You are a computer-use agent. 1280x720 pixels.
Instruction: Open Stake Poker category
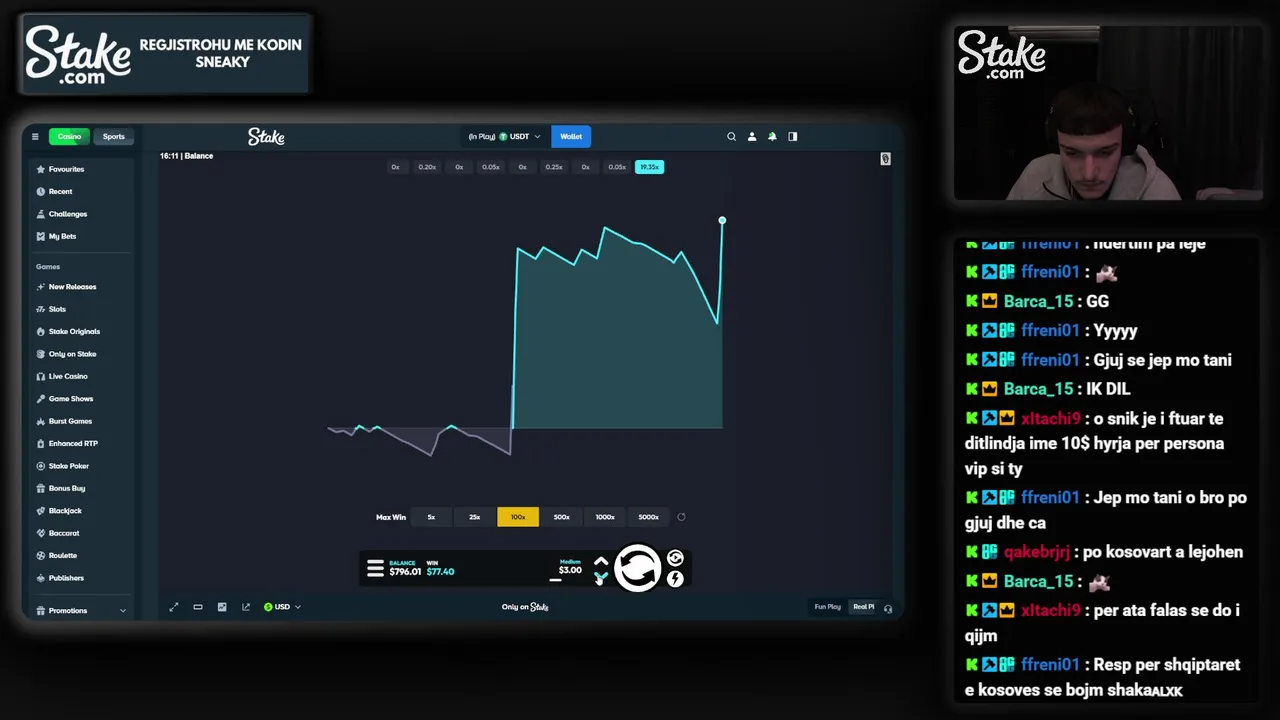point(68,466)
